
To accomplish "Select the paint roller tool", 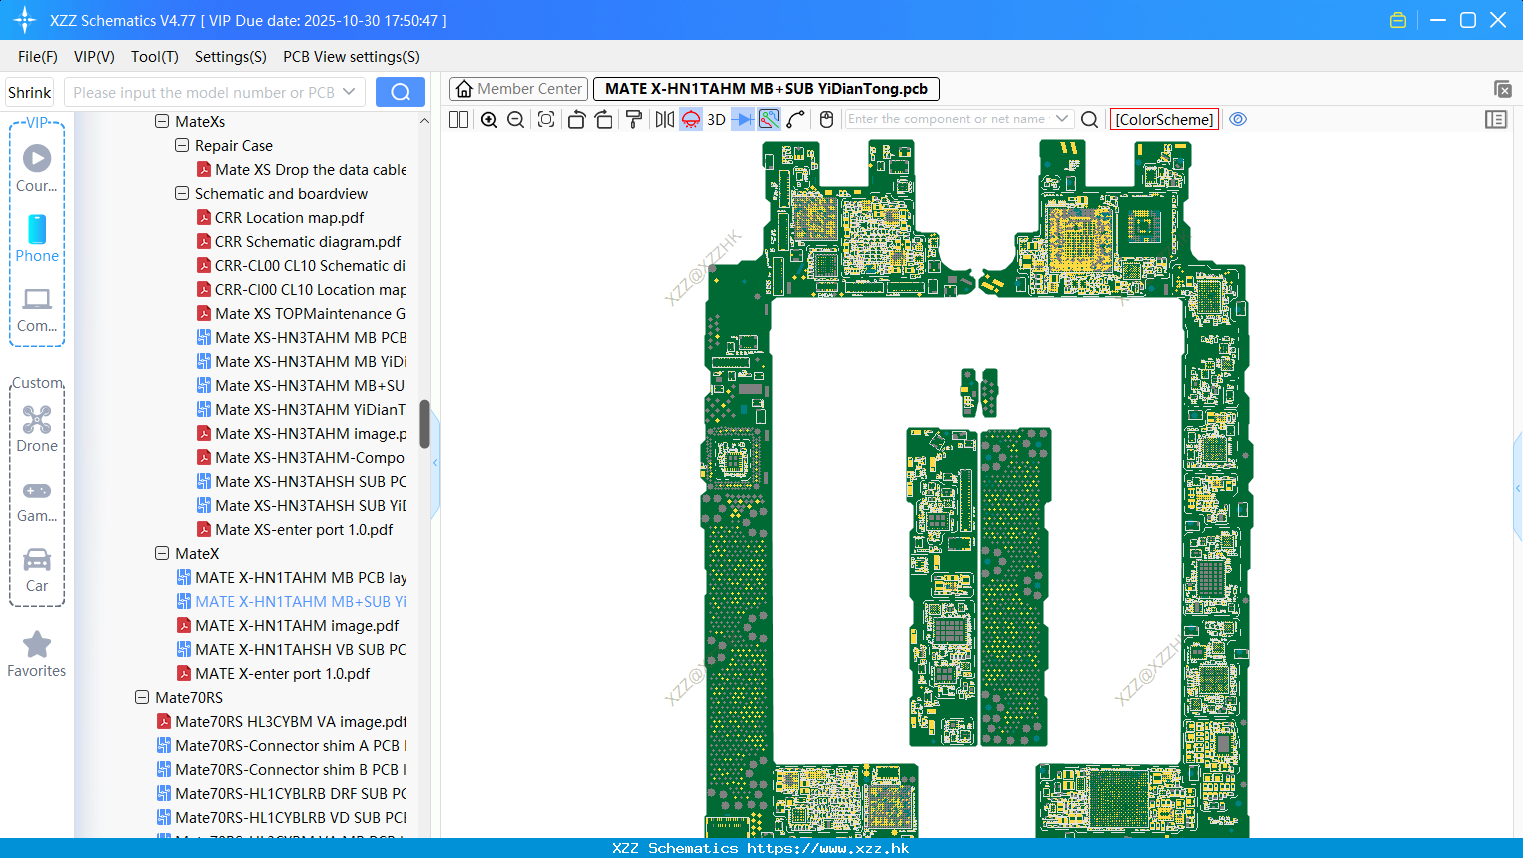I will click(x=634, y=120).
